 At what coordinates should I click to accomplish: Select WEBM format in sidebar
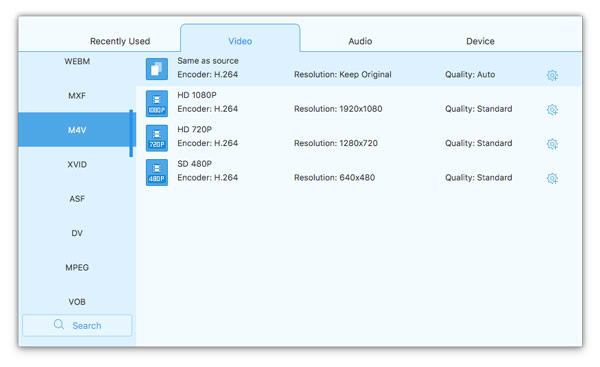[77, 61]
